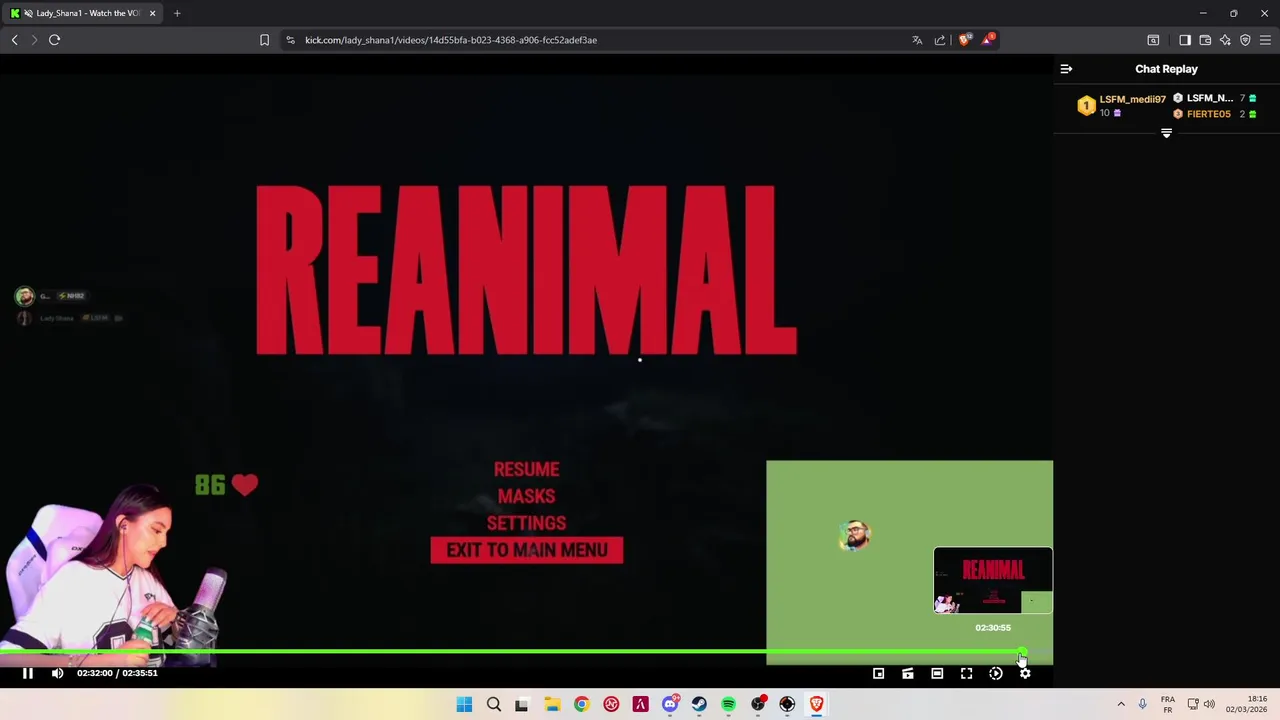Image resolution: width=1280 pixels, height=720 pixels.
Task: Open LSFM_N... gifter profile
Action: click(x=1209, y=98)
